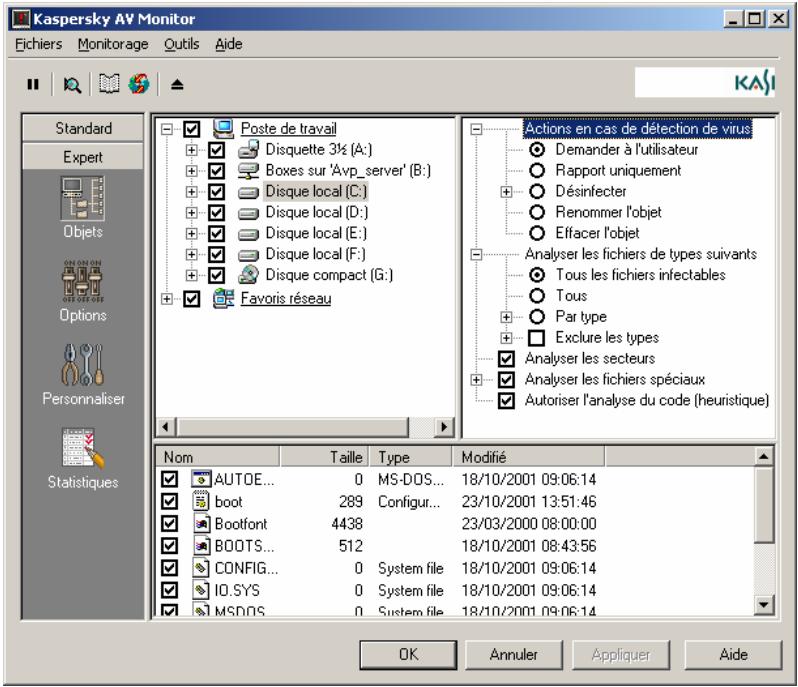The width and height of the screenshot is (798, 687).
Task: Expand the Disquette 3½ (A:) node
Action: [x=191, y=150]
